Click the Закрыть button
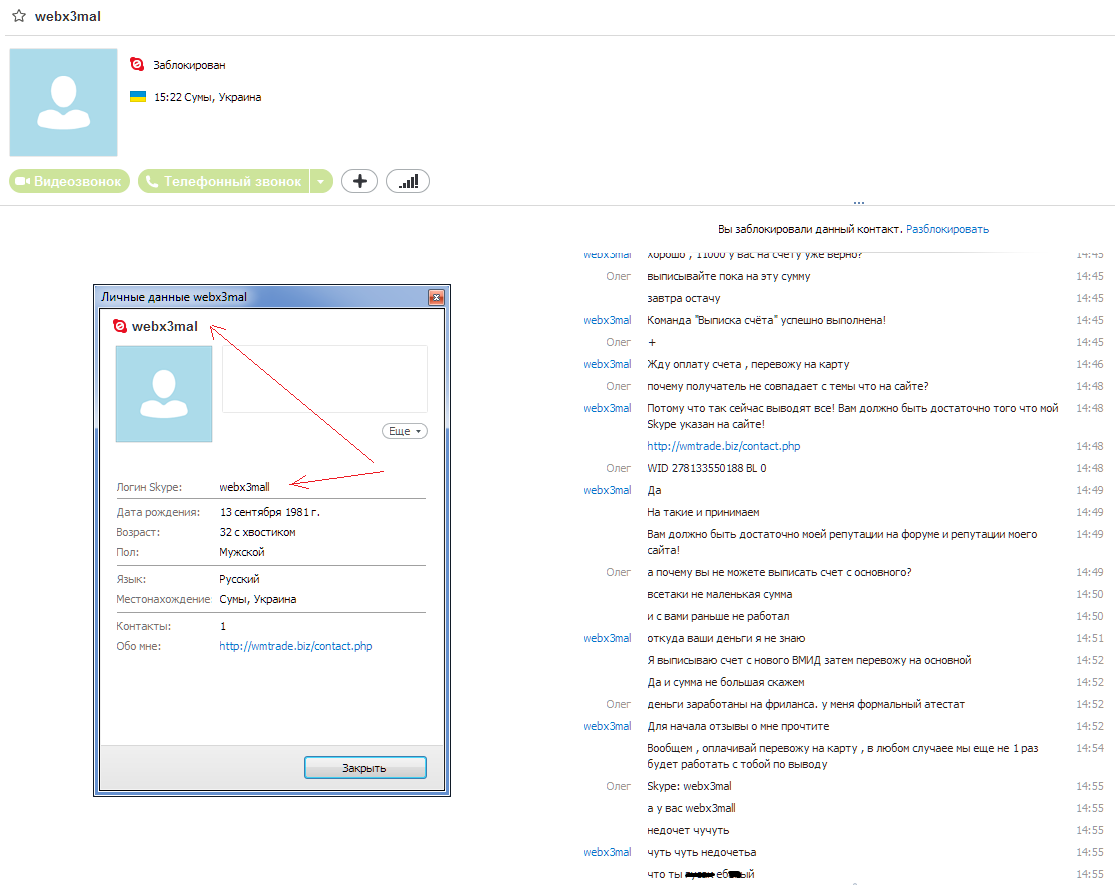The width and height of the screenshot is (1115, 885). (x=365, y=768)
